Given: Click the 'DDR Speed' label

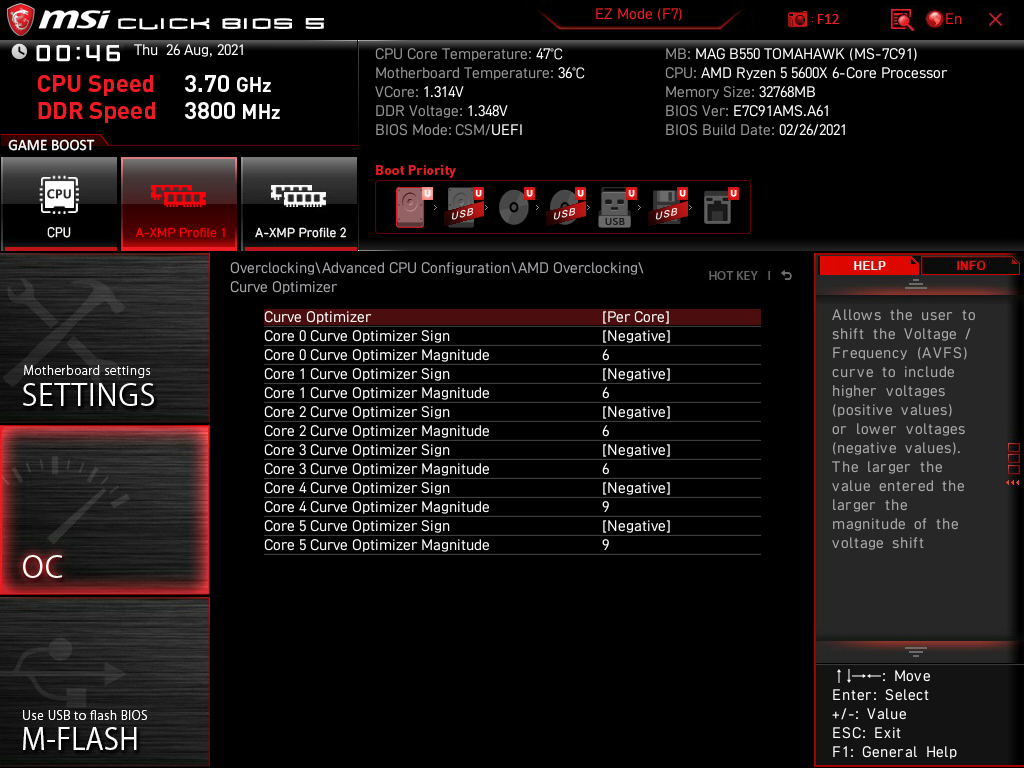Looking at the screenshot, I should (x=96, y=111).
